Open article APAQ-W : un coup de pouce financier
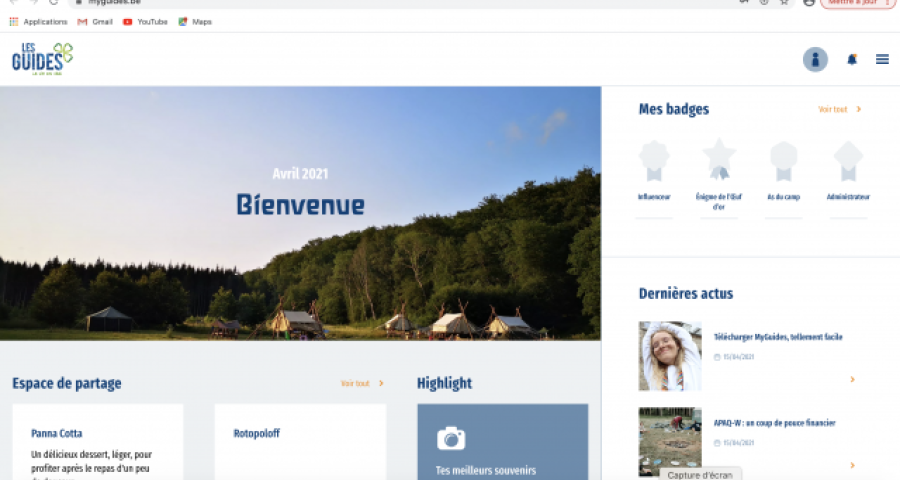 (x=774, y=423)
